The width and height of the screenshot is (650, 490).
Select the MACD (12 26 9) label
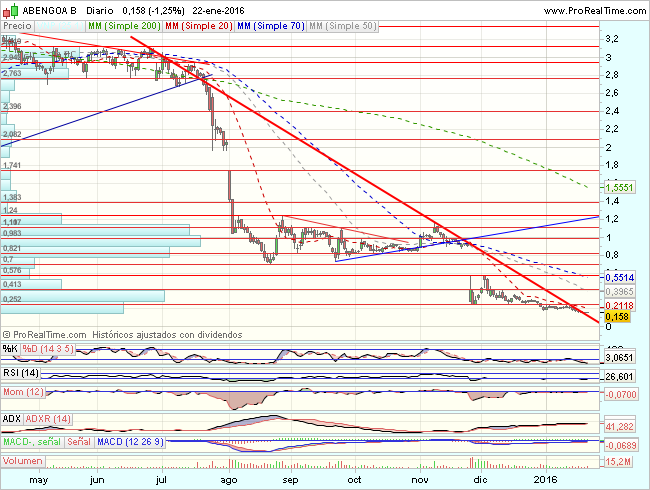130,442
